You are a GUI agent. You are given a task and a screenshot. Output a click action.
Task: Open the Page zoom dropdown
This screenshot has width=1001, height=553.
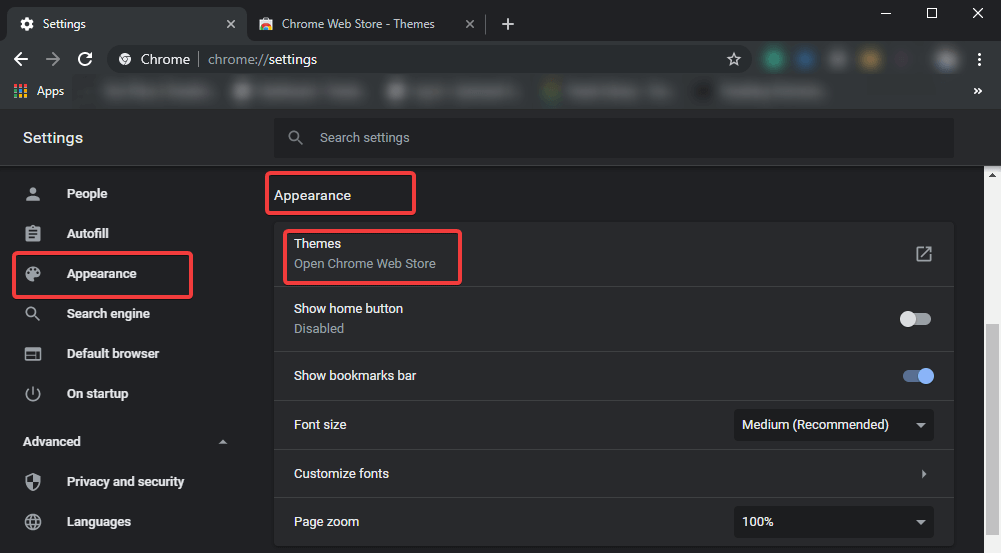point(834,522)
